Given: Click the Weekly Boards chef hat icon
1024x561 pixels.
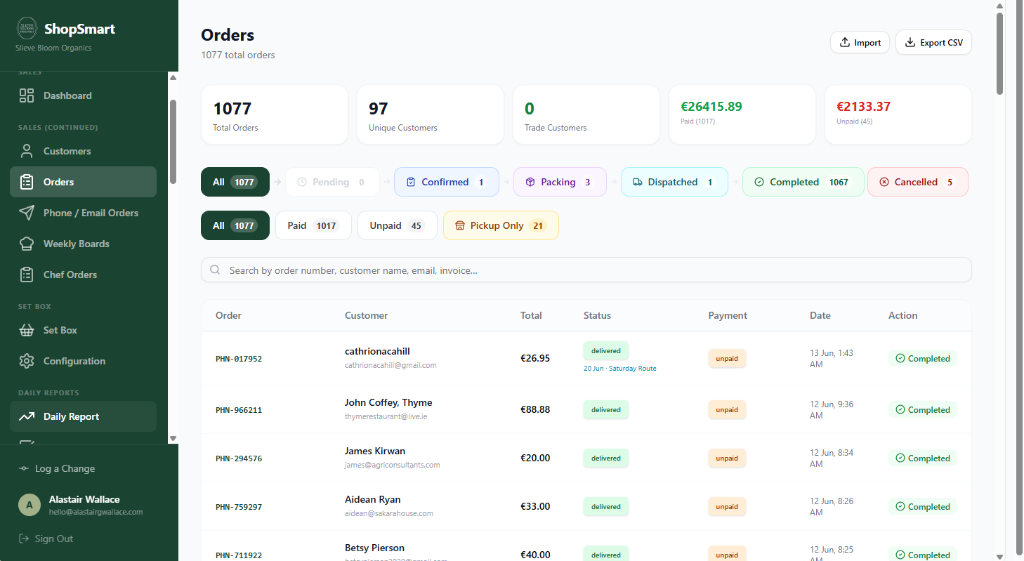Looking at the screenshot, I should click(x=27, y=244).
